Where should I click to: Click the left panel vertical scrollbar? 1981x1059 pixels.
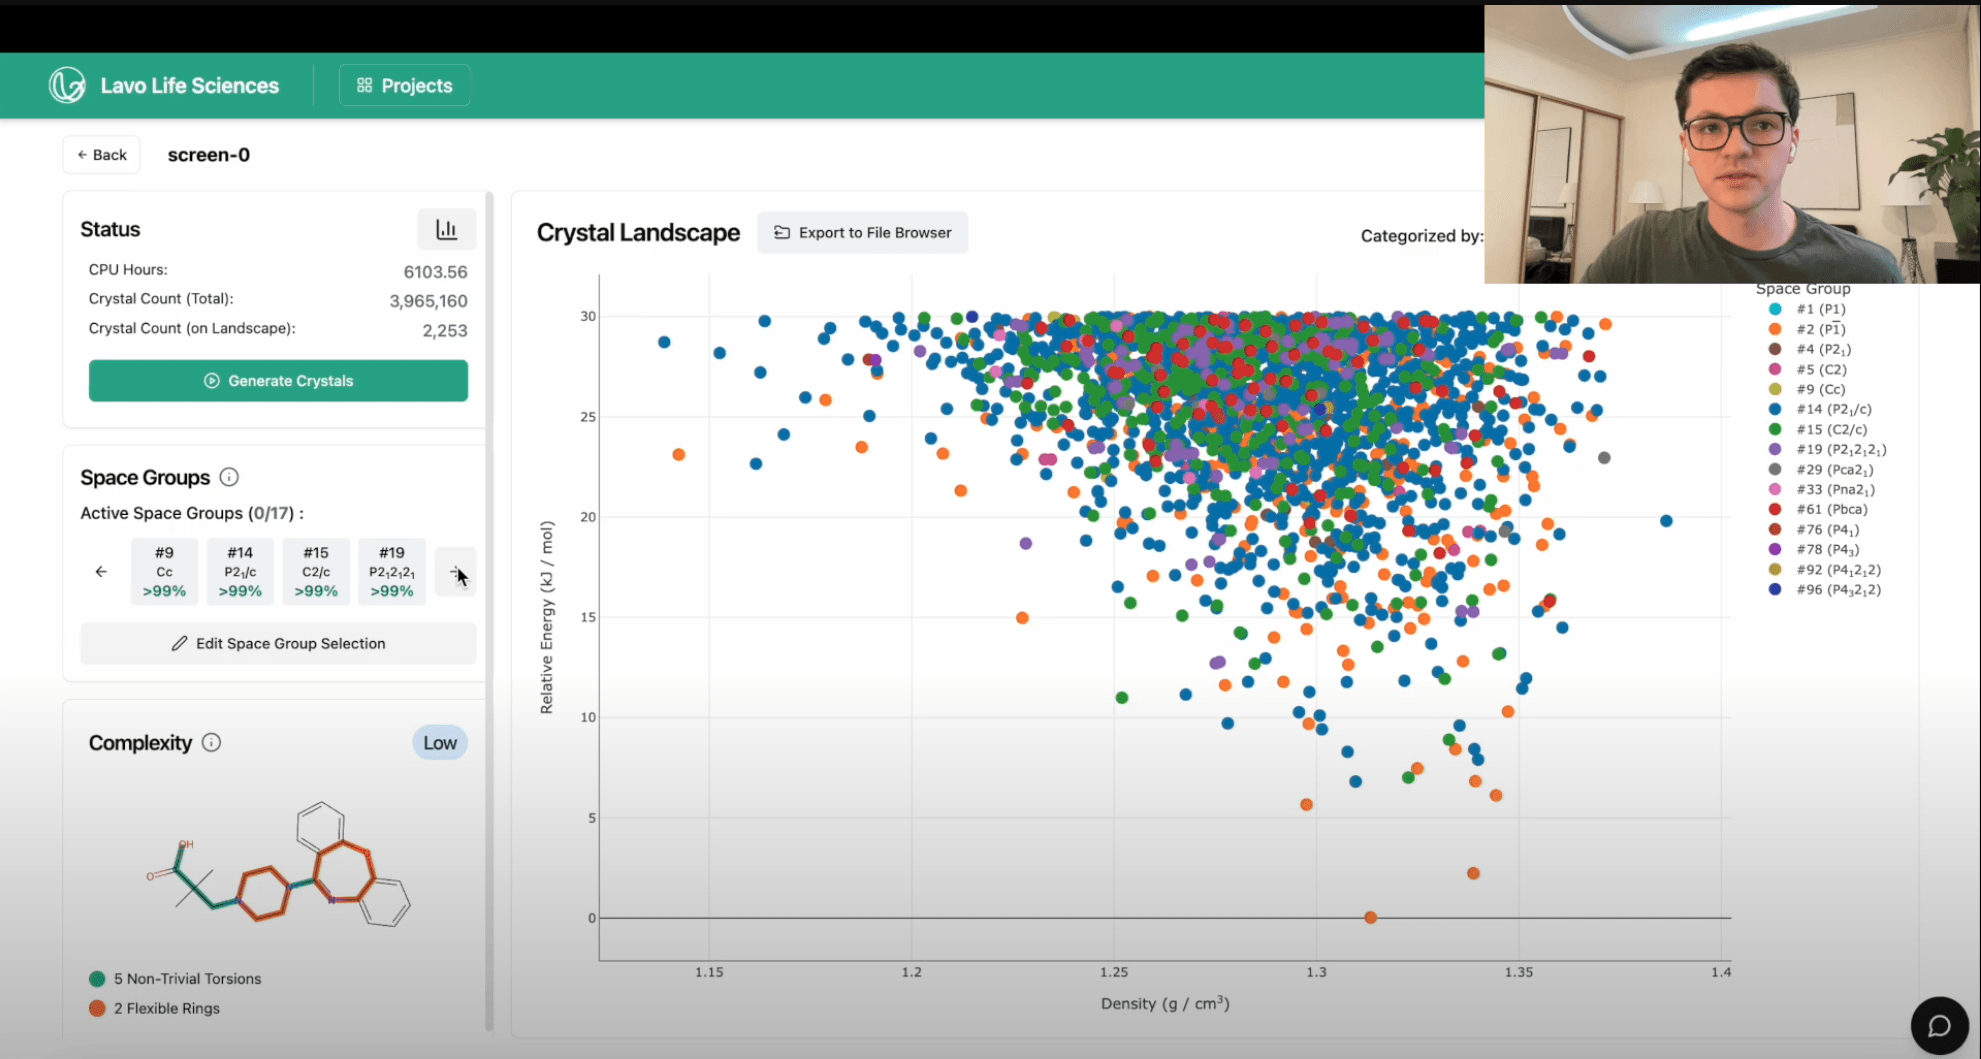489,610
